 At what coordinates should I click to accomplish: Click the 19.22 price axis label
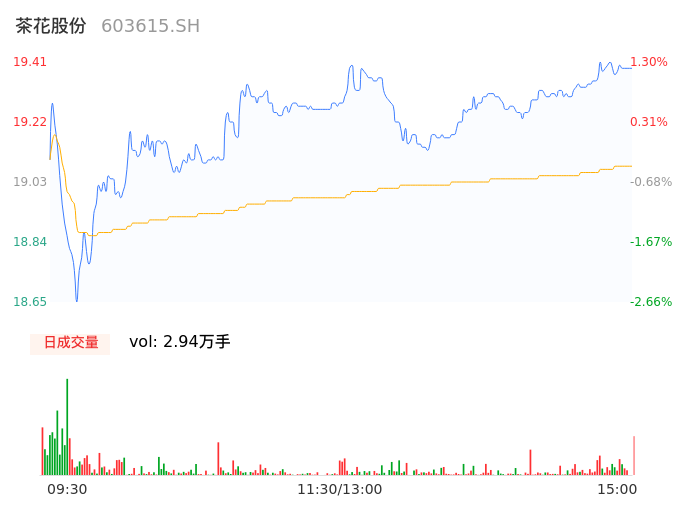click(30, 122)
